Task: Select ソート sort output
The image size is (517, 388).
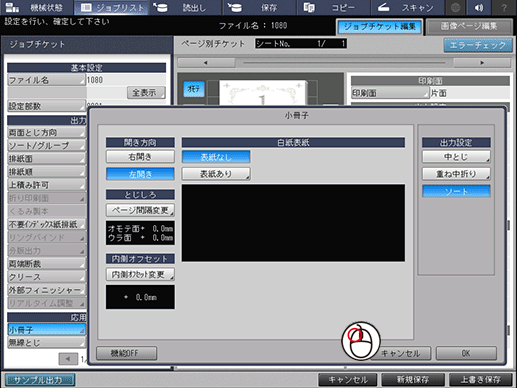Action: (x=456, y=191)
